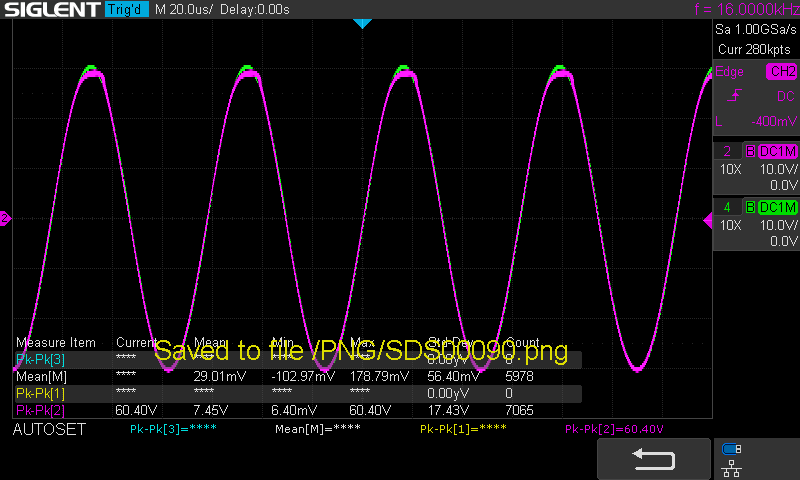This screenshot has height=480, width=800.
Task: Click the channel 2 ground level marker
Action: click(x=5, y=218)
